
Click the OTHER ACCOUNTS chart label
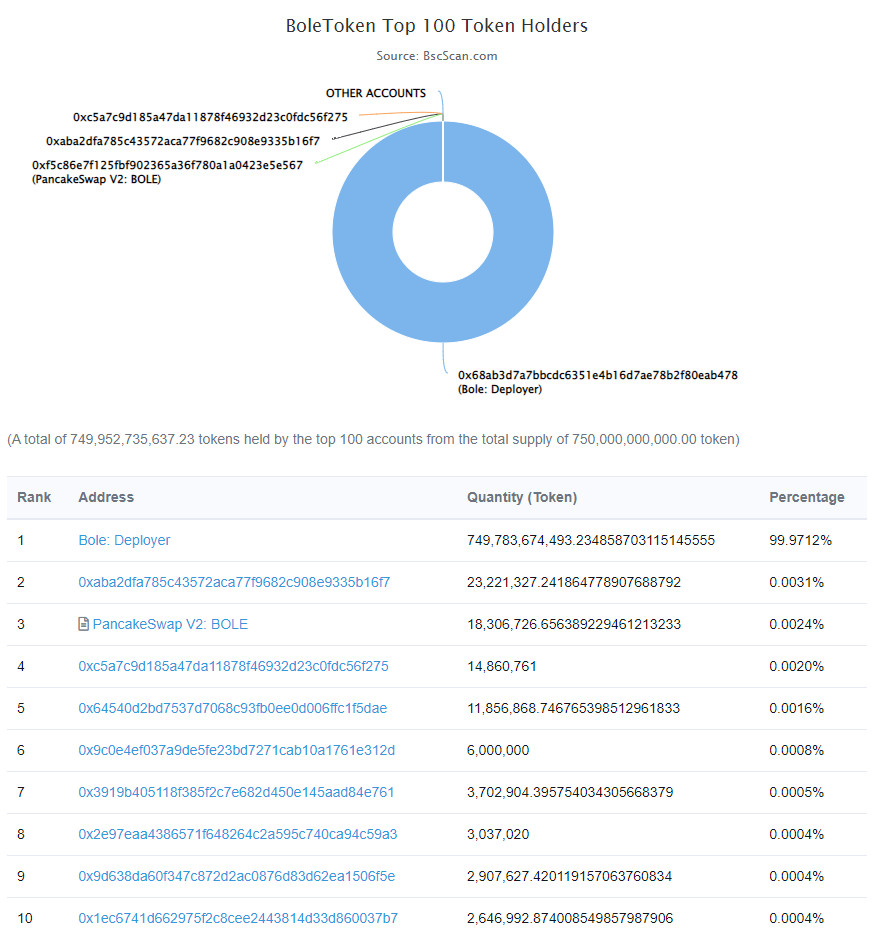pos(375,93)
